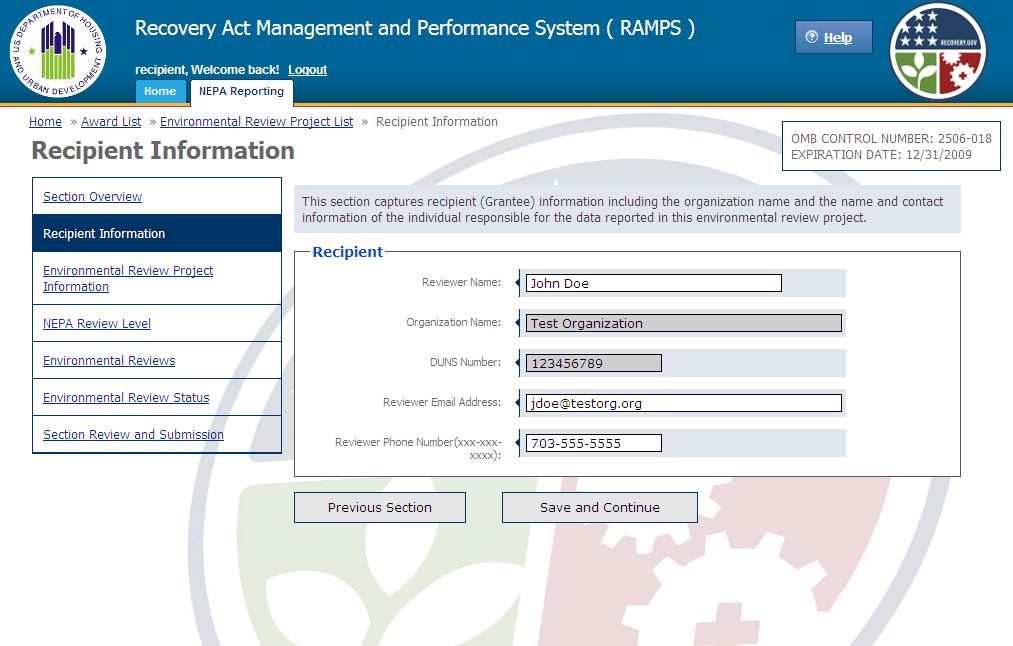
Task: Switch to the NEPA Reporting tab
Action: (x=241, y=92)
